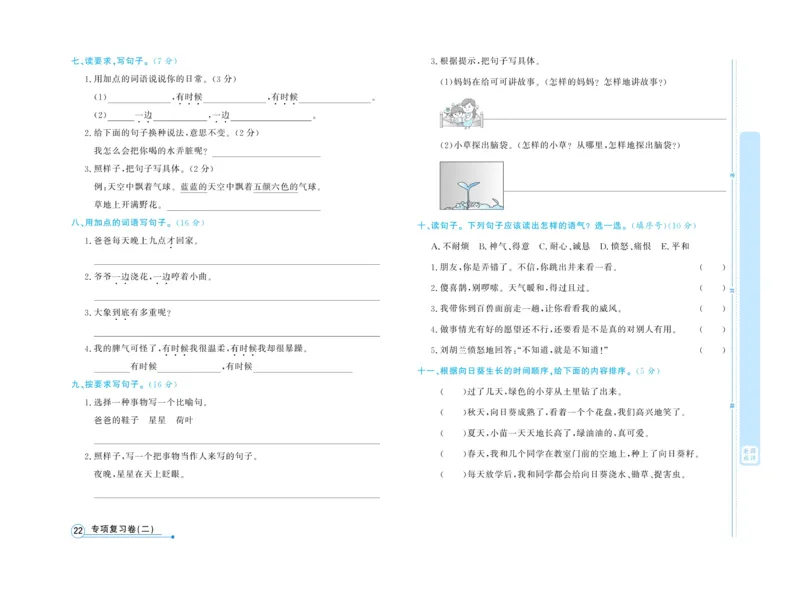Click the top marker on the right margin line

pyautogui.click(x=734, y=175)
